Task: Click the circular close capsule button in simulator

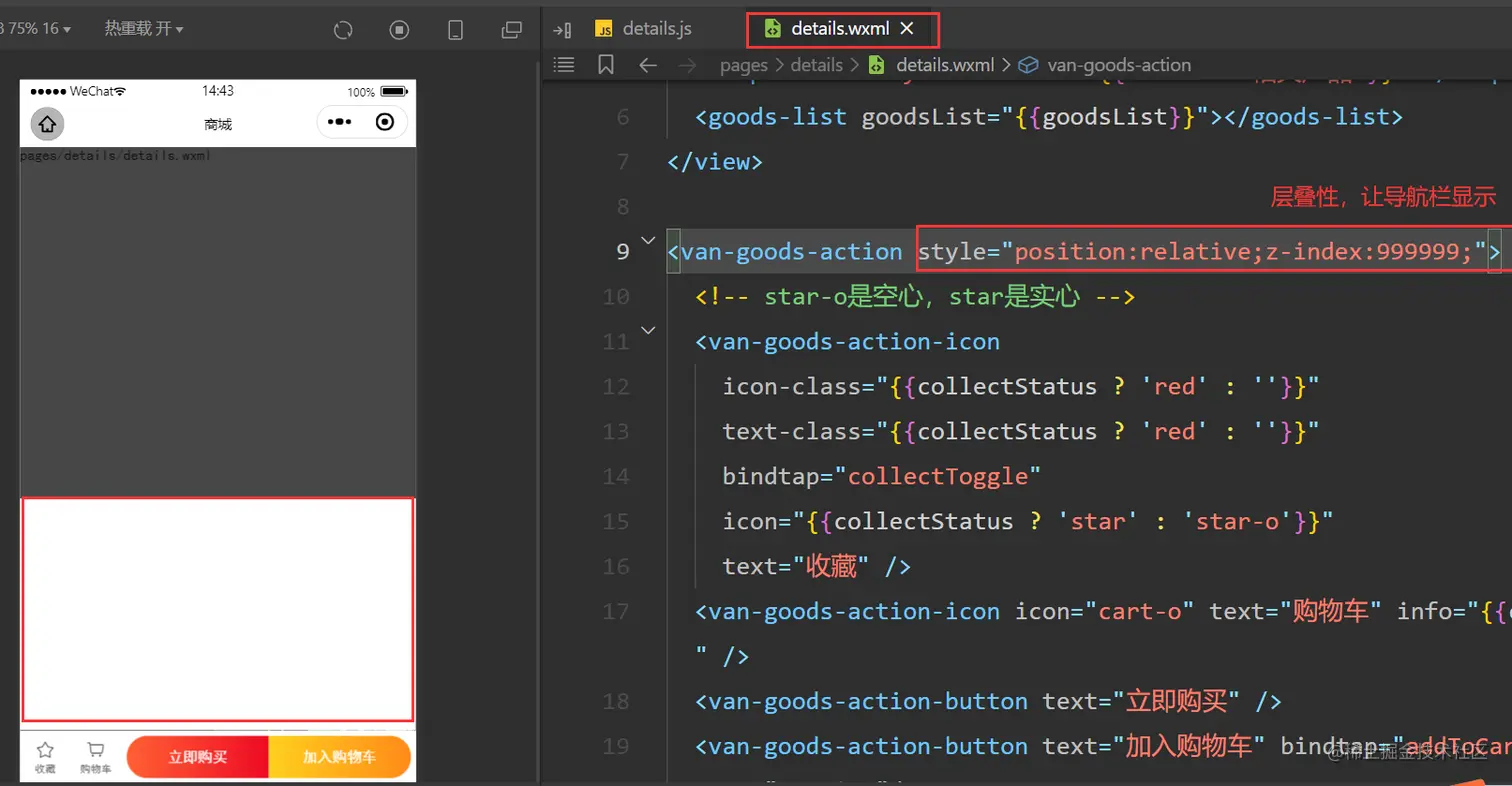Action: (x=385, y=122)
